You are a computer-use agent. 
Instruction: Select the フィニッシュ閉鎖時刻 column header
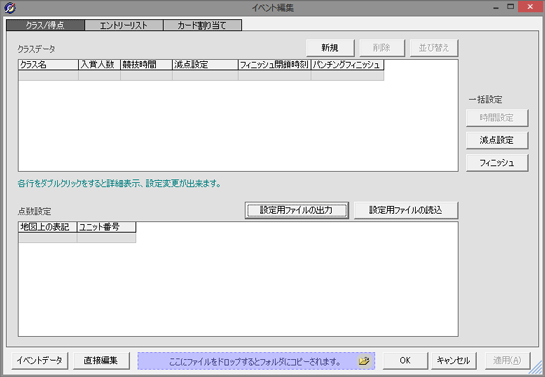[274, 65]
